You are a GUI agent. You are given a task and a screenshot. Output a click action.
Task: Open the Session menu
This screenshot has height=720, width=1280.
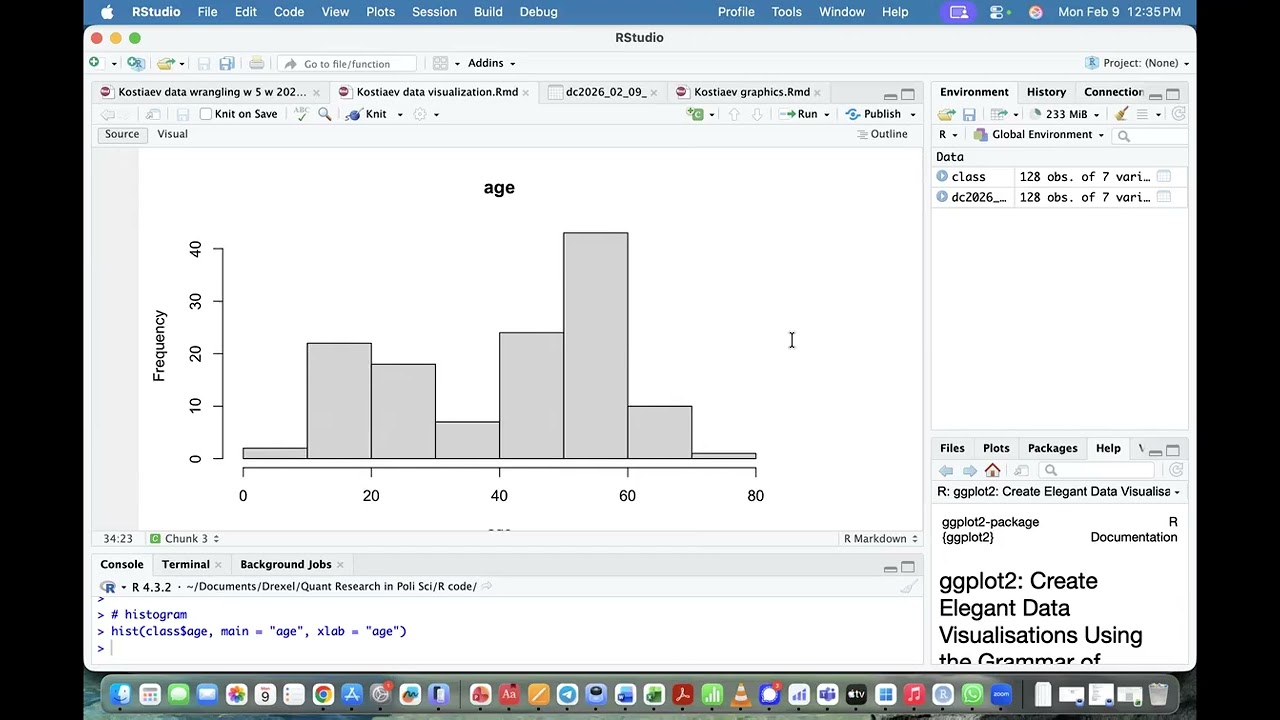(434, 12)
